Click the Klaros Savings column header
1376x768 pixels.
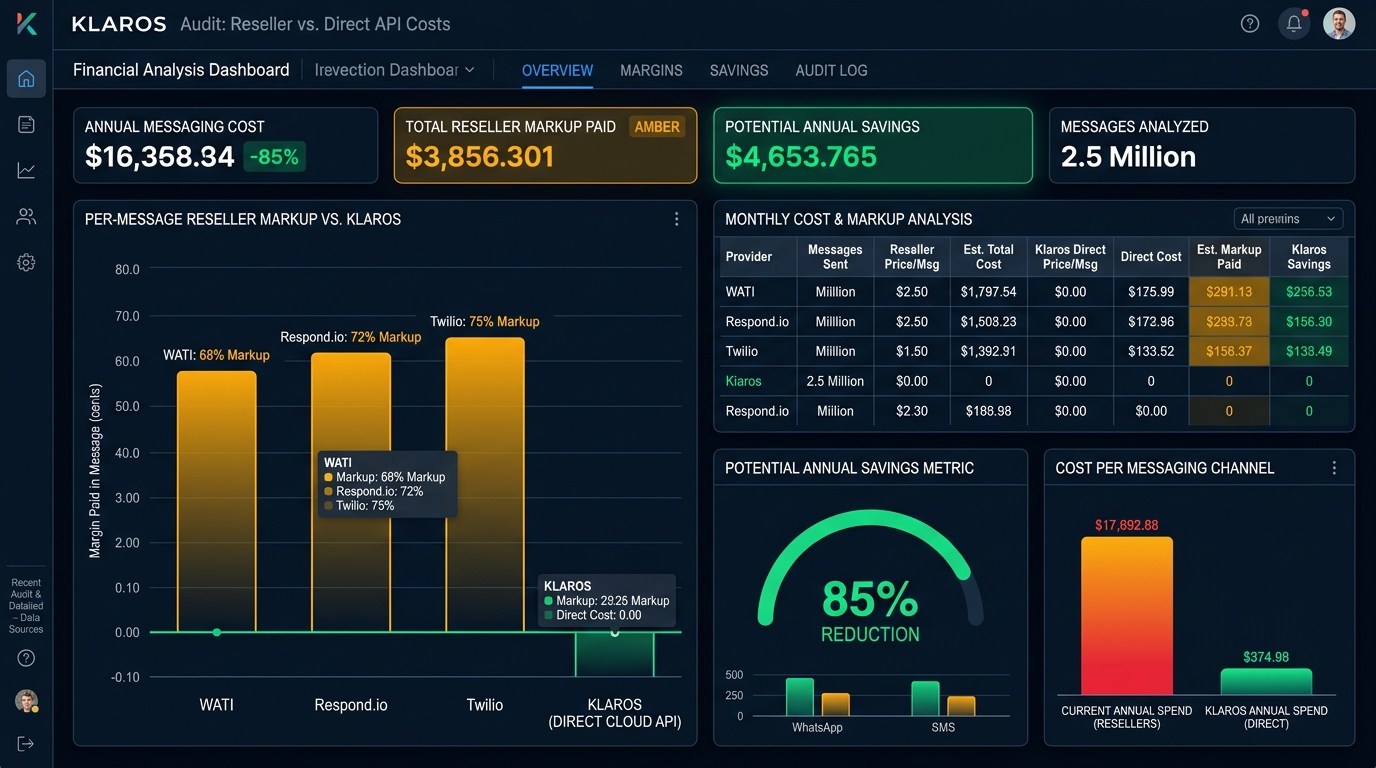pos(1309,257)
